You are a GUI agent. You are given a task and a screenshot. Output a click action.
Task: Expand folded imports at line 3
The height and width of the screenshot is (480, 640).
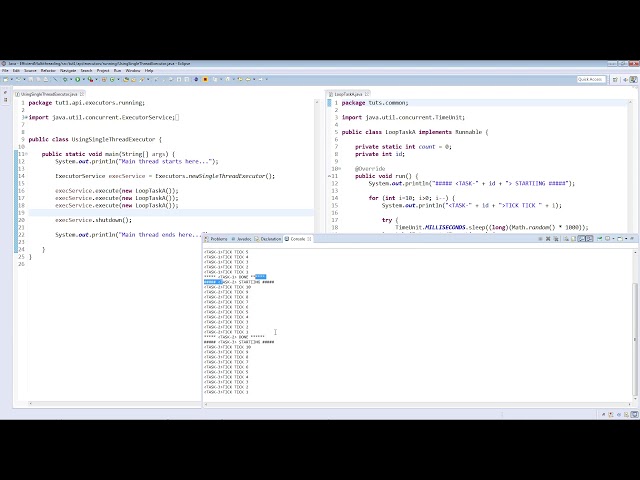pyautogui.click(x=26, y=118)
